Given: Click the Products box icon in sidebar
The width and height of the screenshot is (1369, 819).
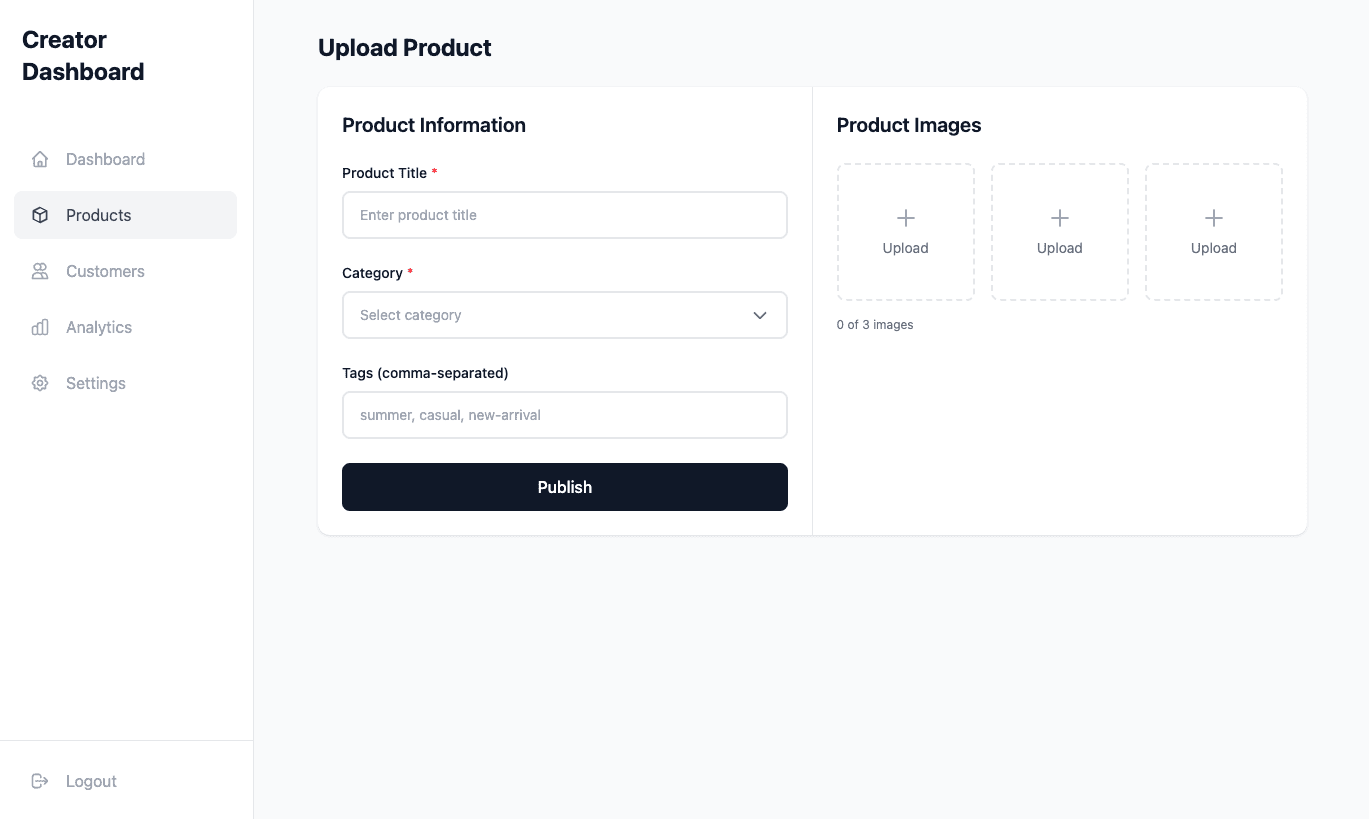Looking at the screenshot, I should 40,214.
